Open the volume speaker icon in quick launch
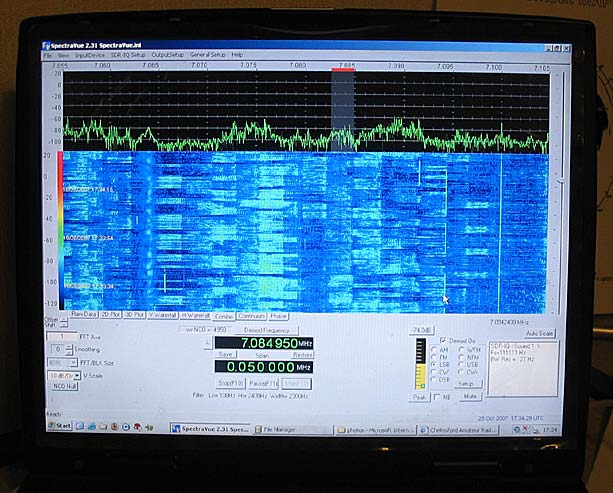Image resolution: width=613 pixels, height=493 pixels. click(x=149, y=427)
